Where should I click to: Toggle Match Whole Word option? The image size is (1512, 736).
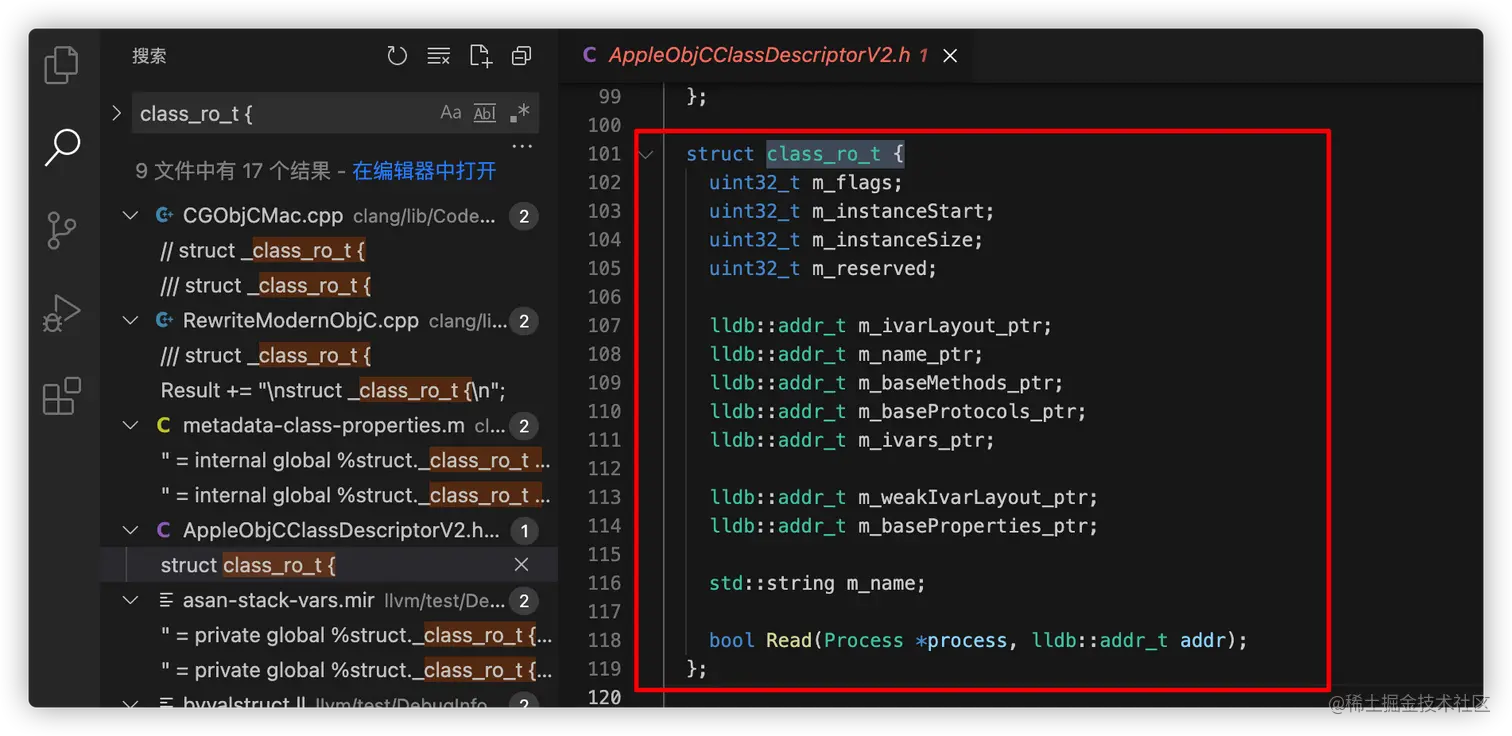click(485, 113)
